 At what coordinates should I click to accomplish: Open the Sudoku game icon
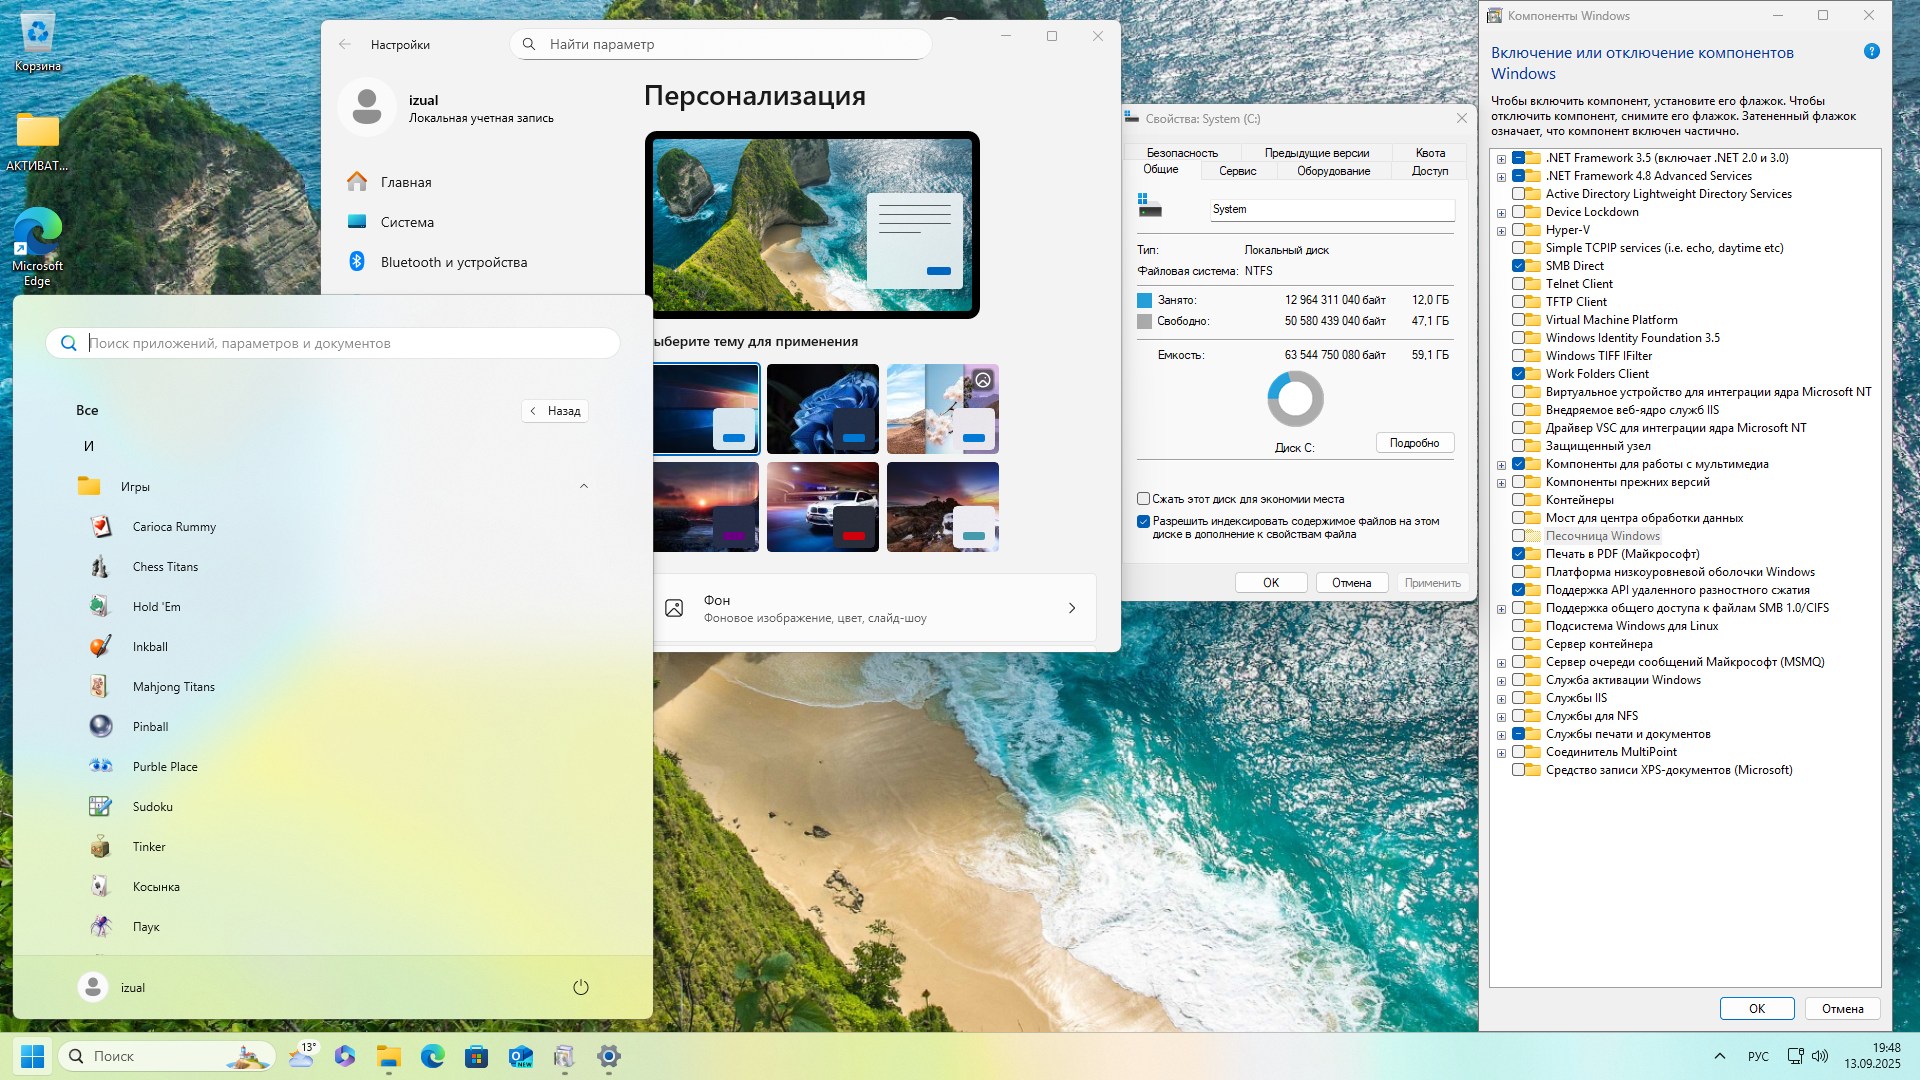pos(100,807)
